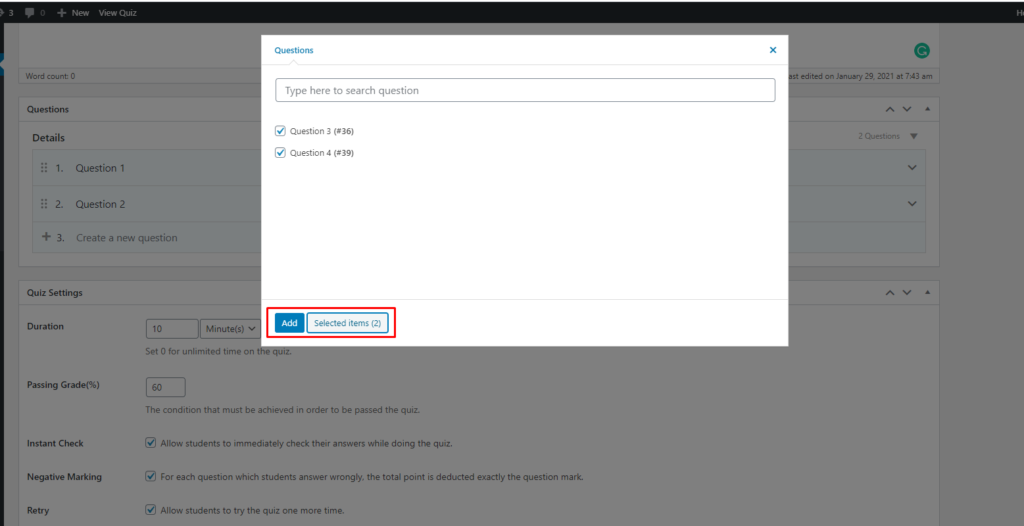Click the plus icon beside Create a new question
This screenshot has width=1024, height=526.
click(46, 238)
